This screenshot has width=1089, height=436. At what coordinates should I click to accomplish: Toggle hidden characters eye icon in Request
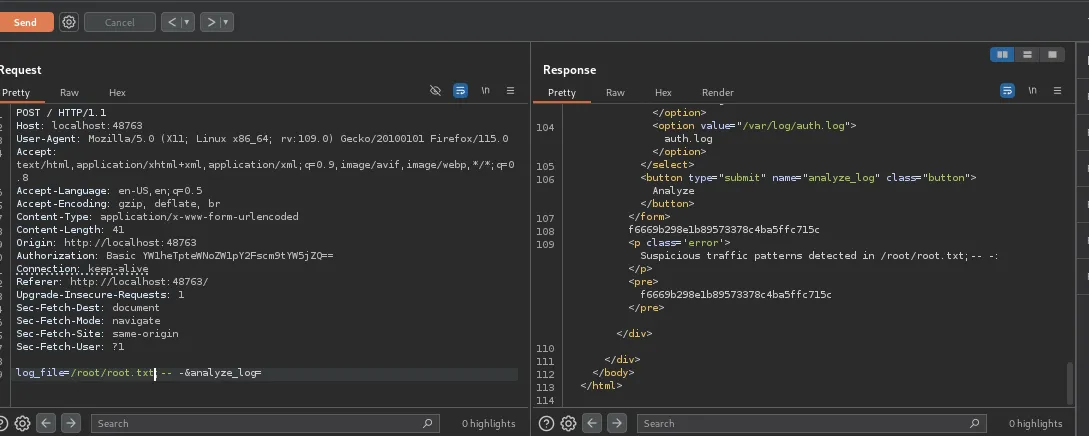(x=435, y=91)
